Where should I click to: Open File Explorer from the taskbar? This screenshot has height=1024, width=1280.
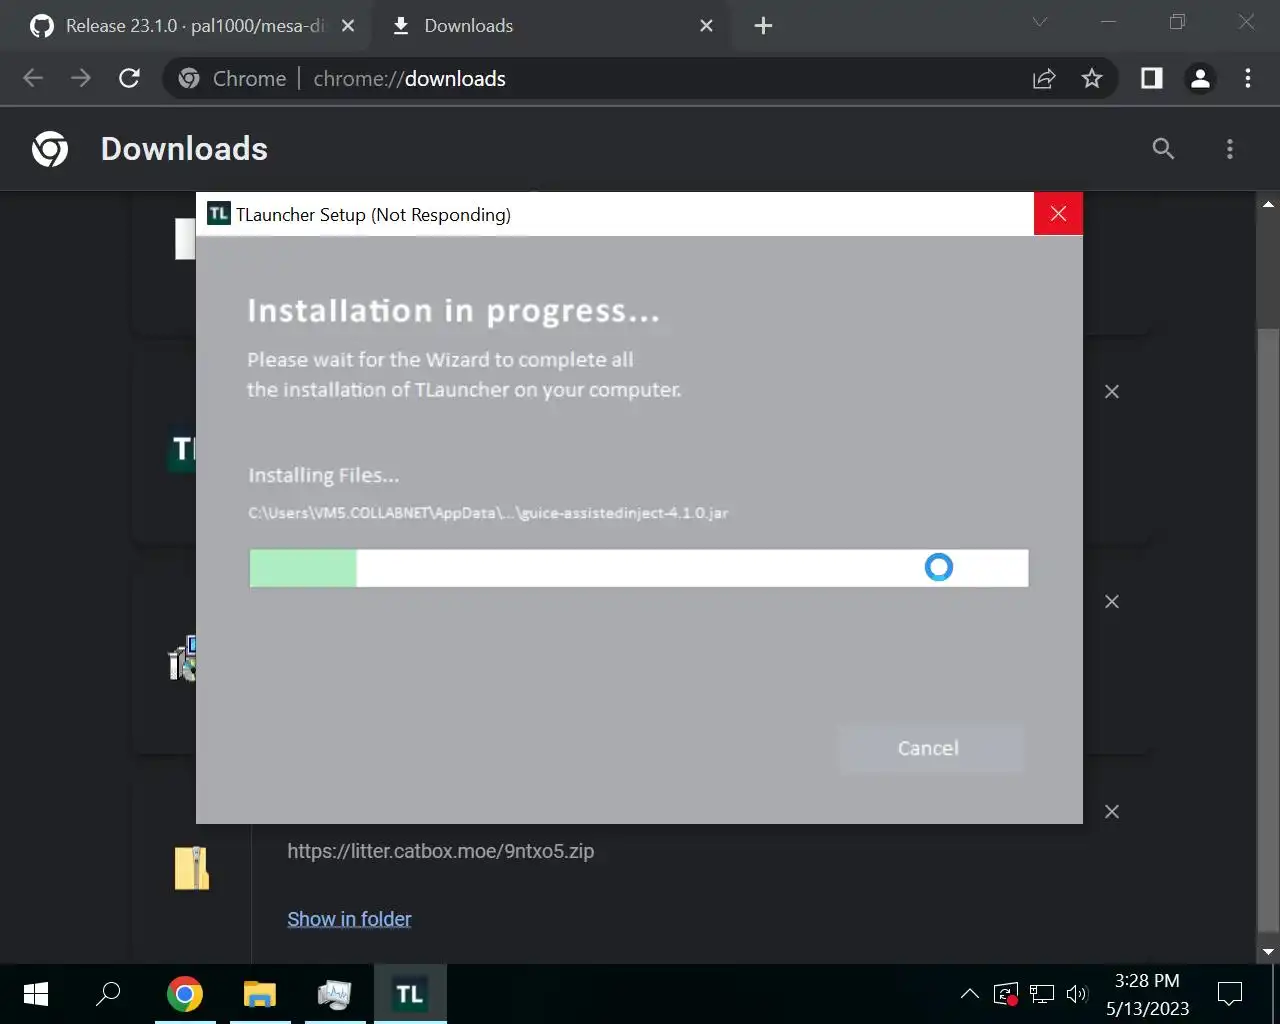[x=260, y=994]
